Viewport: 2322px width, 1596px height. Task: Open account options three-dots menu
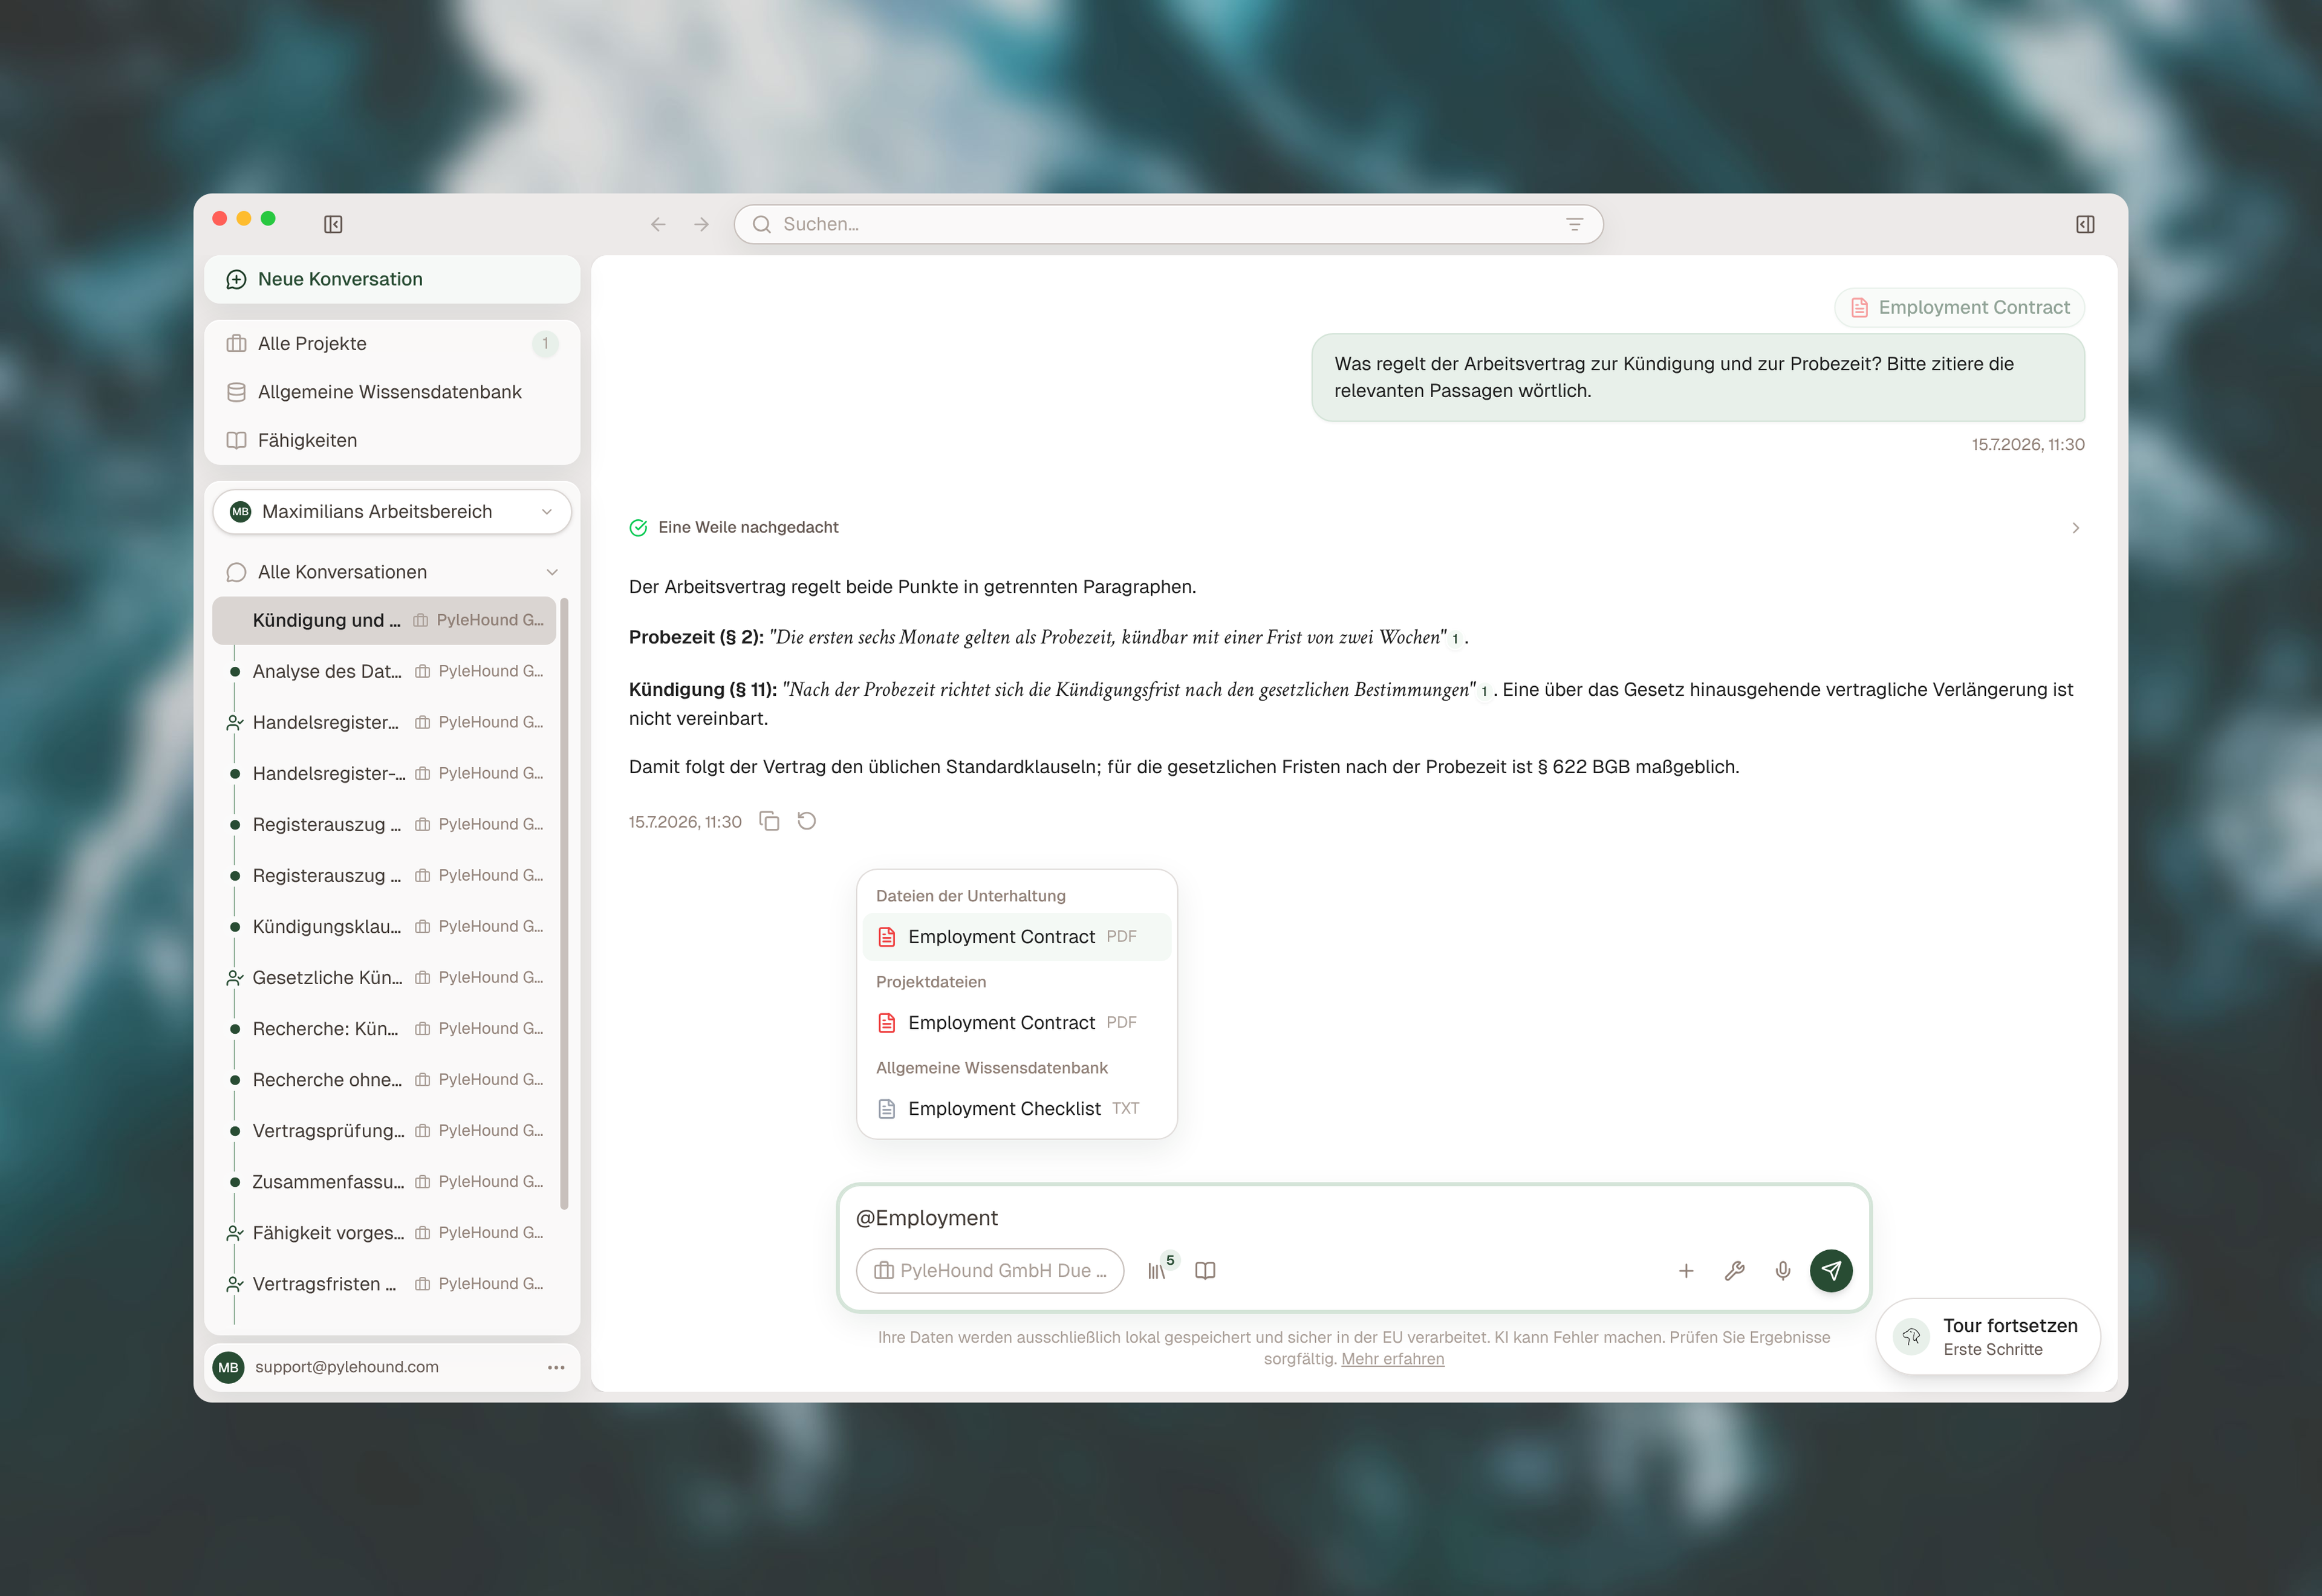click(556, 1367)
